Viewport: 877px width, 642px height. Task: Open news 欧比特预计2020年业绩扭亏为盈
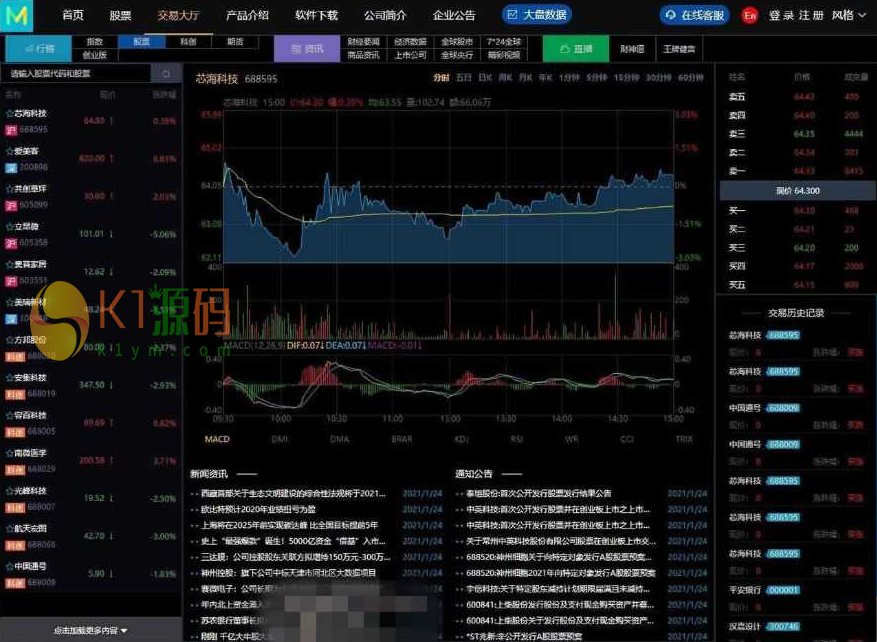pyautogui.click(x=258, y=509)
